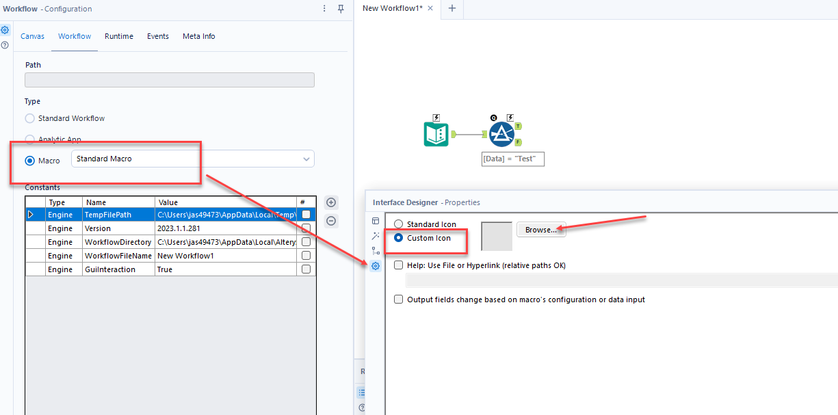Click the Help file or hyperlink text field
This screenshot has width=838, height=415.
pos(622,280)
